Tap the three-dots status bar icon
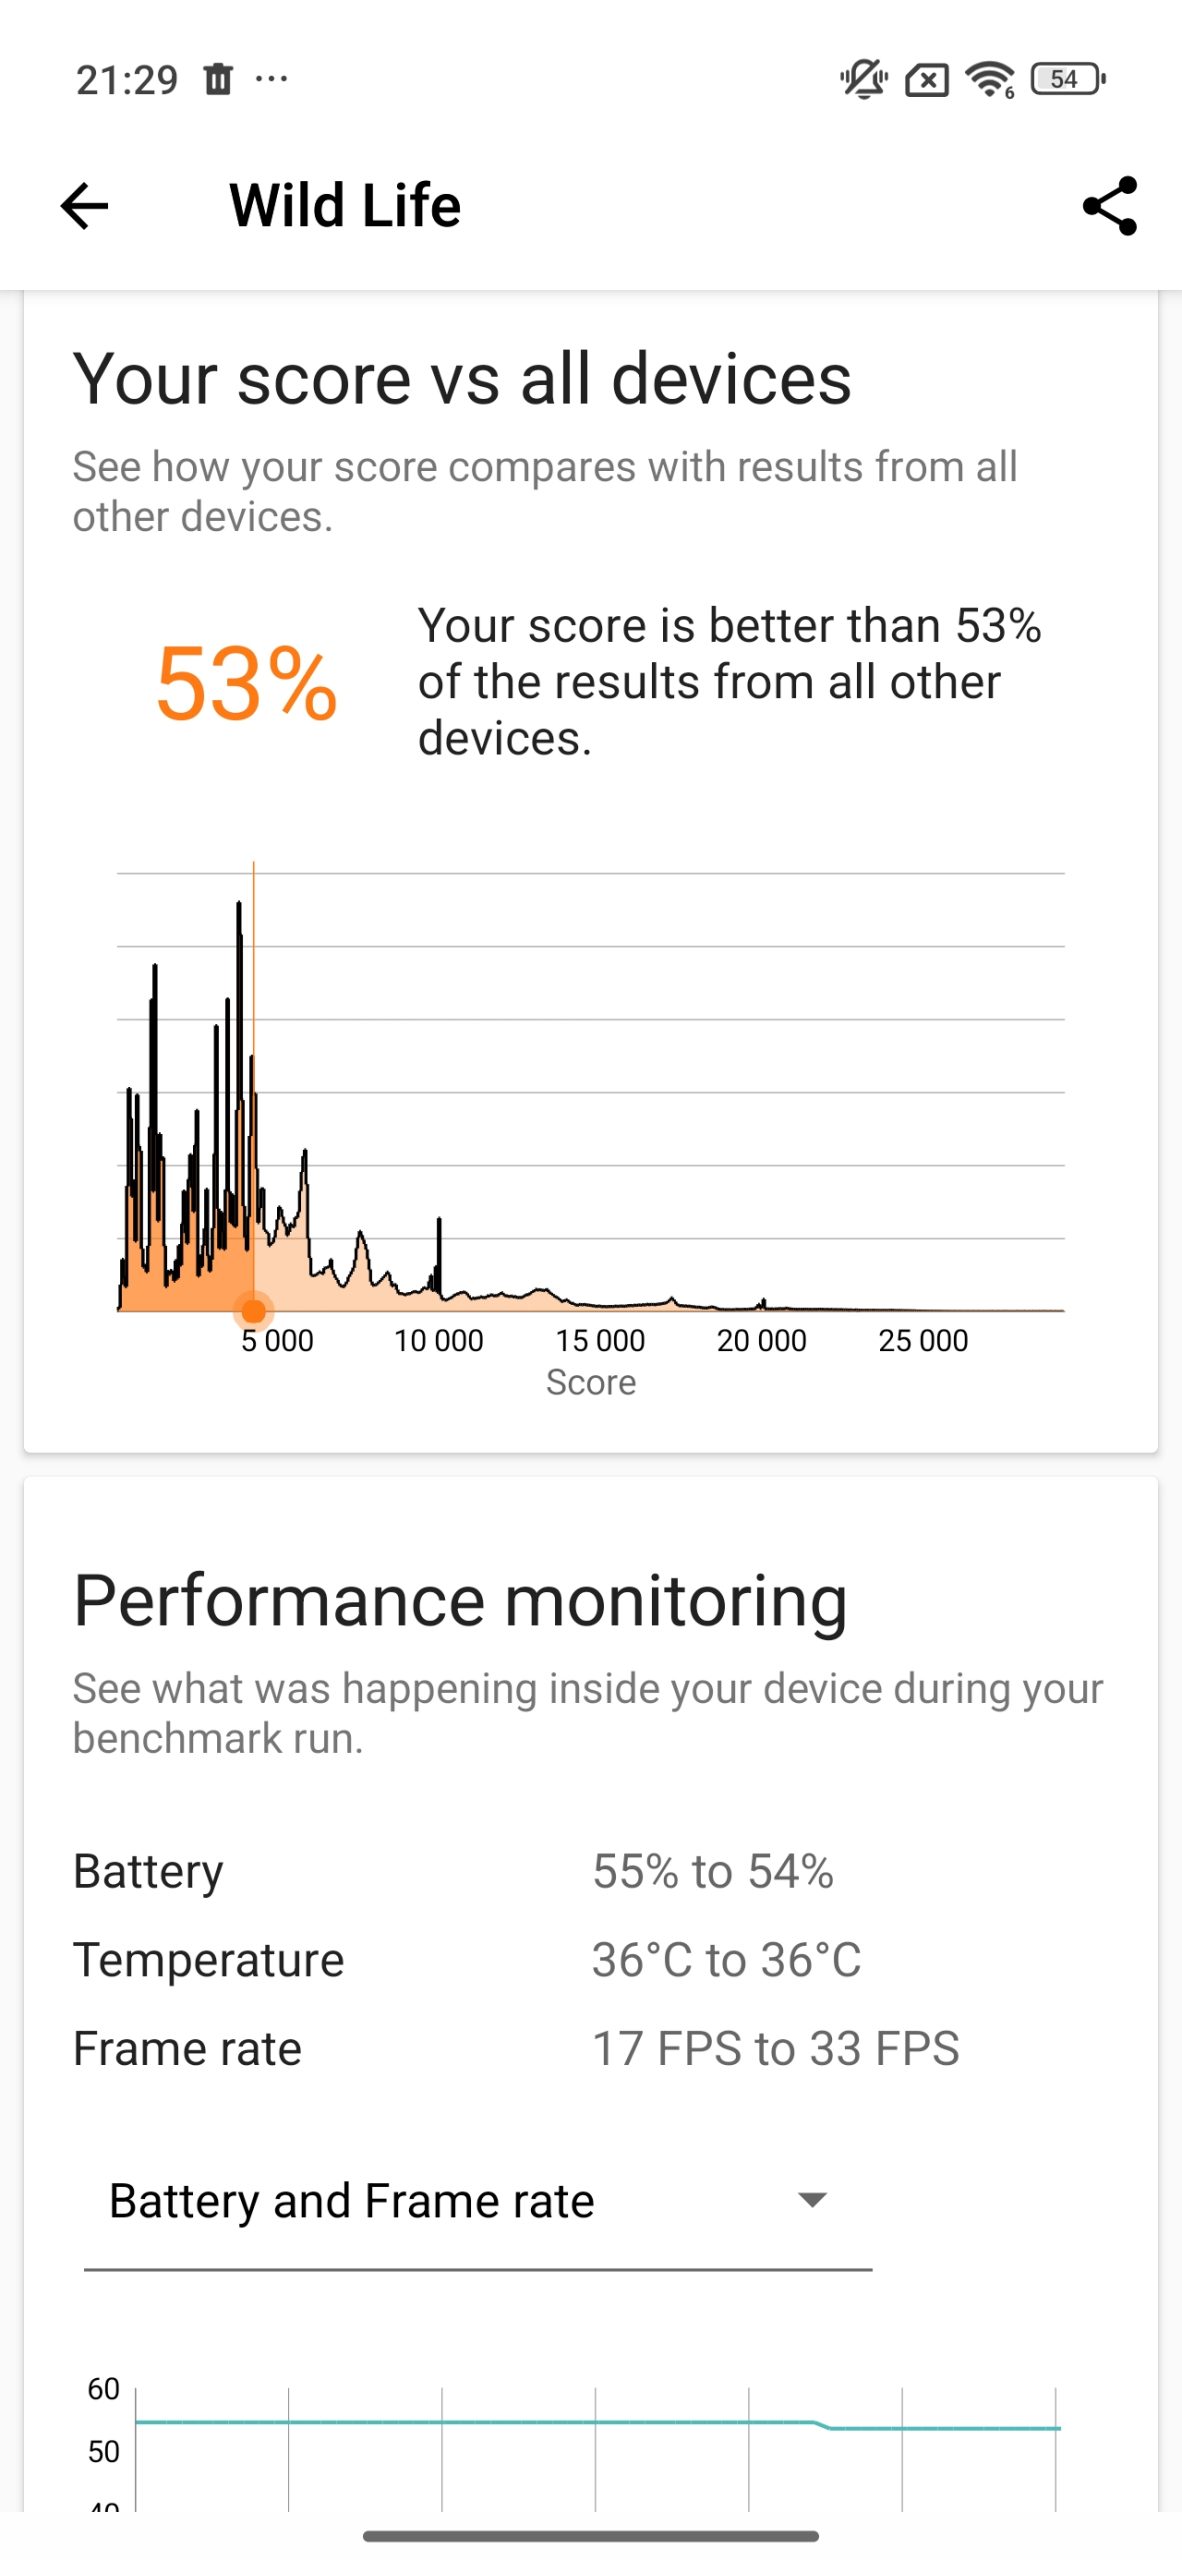This screenshot has width=1182, height=2560. (271, 78)
